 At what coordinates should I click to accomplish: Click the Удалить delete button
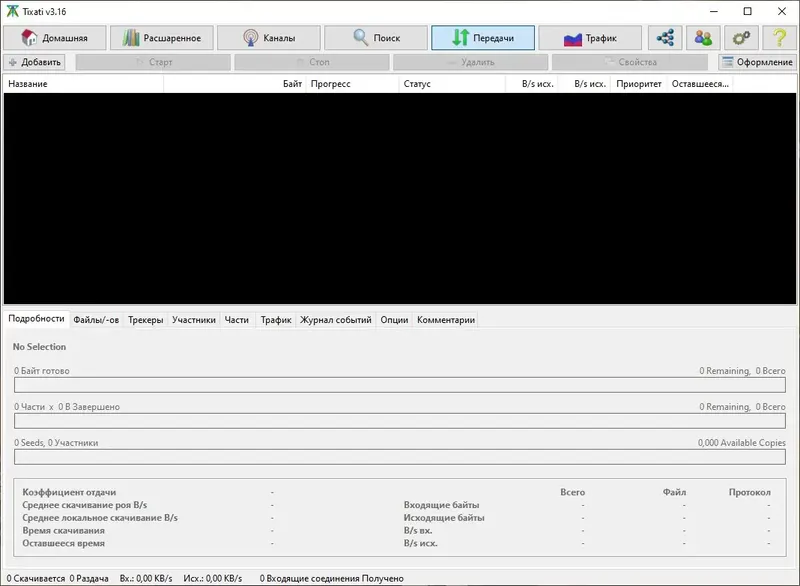[x=470, y=62]
